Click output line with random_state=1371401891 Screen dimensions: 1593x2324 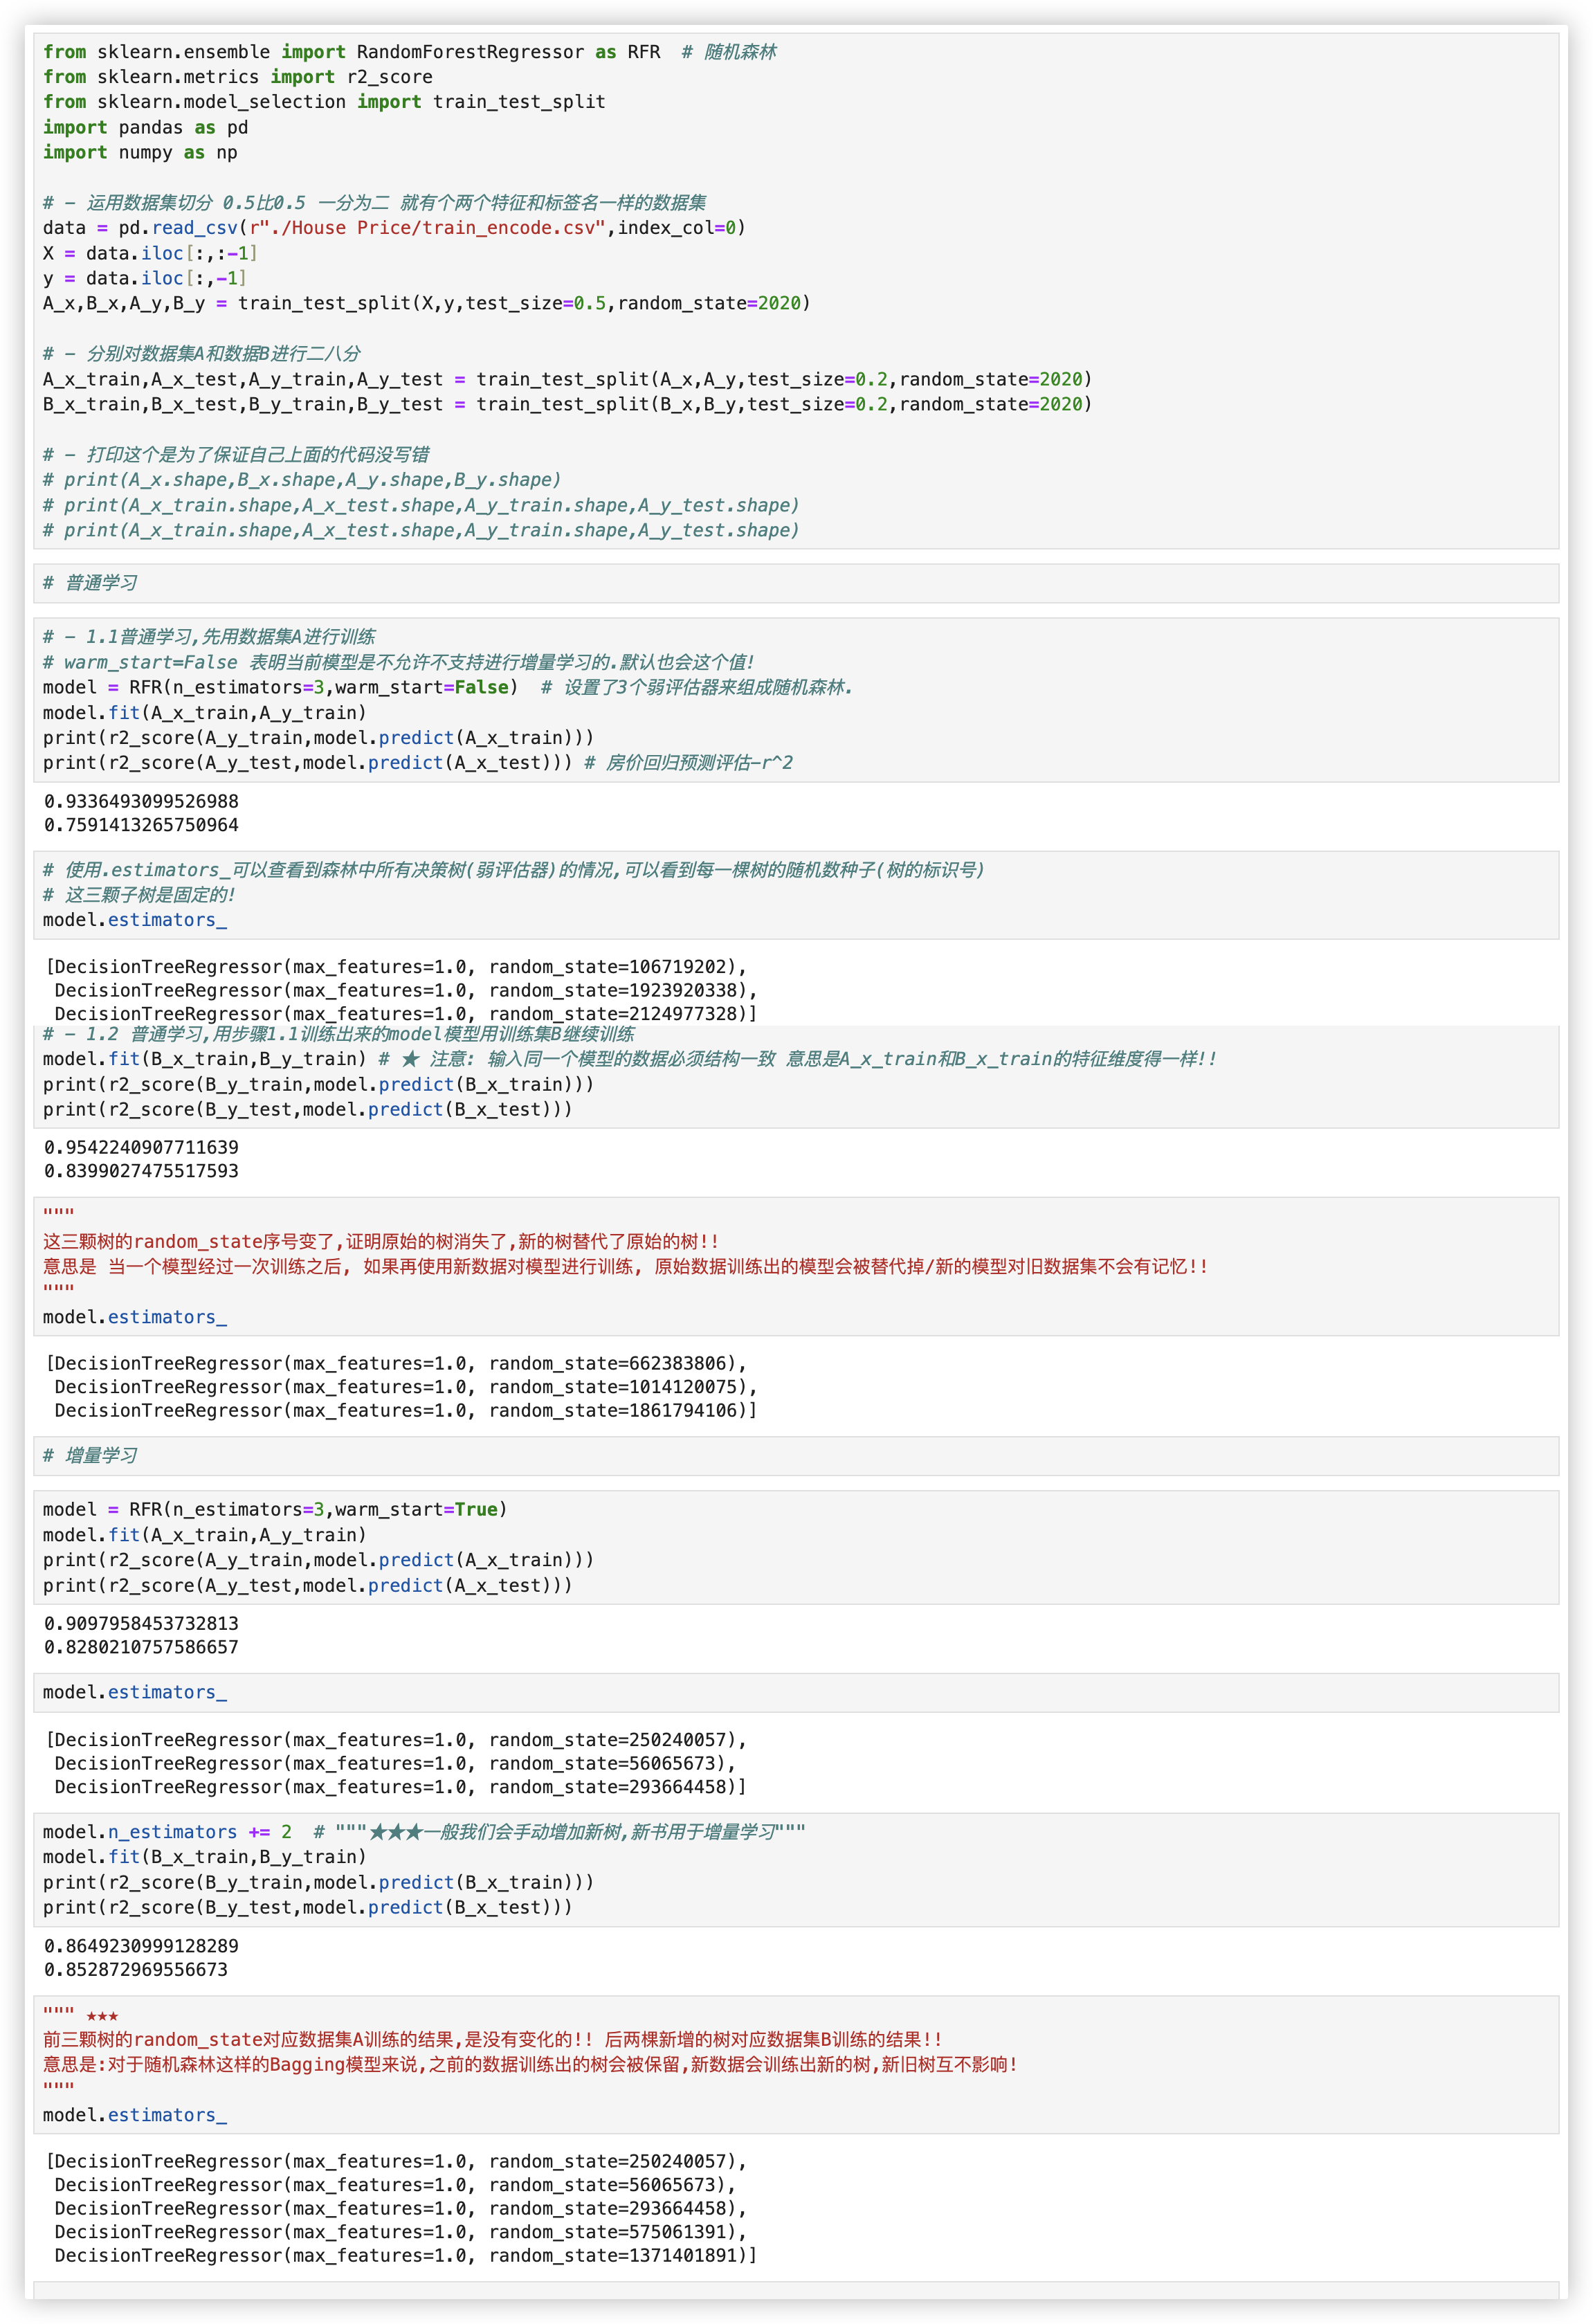click(x=405, y=2255)
